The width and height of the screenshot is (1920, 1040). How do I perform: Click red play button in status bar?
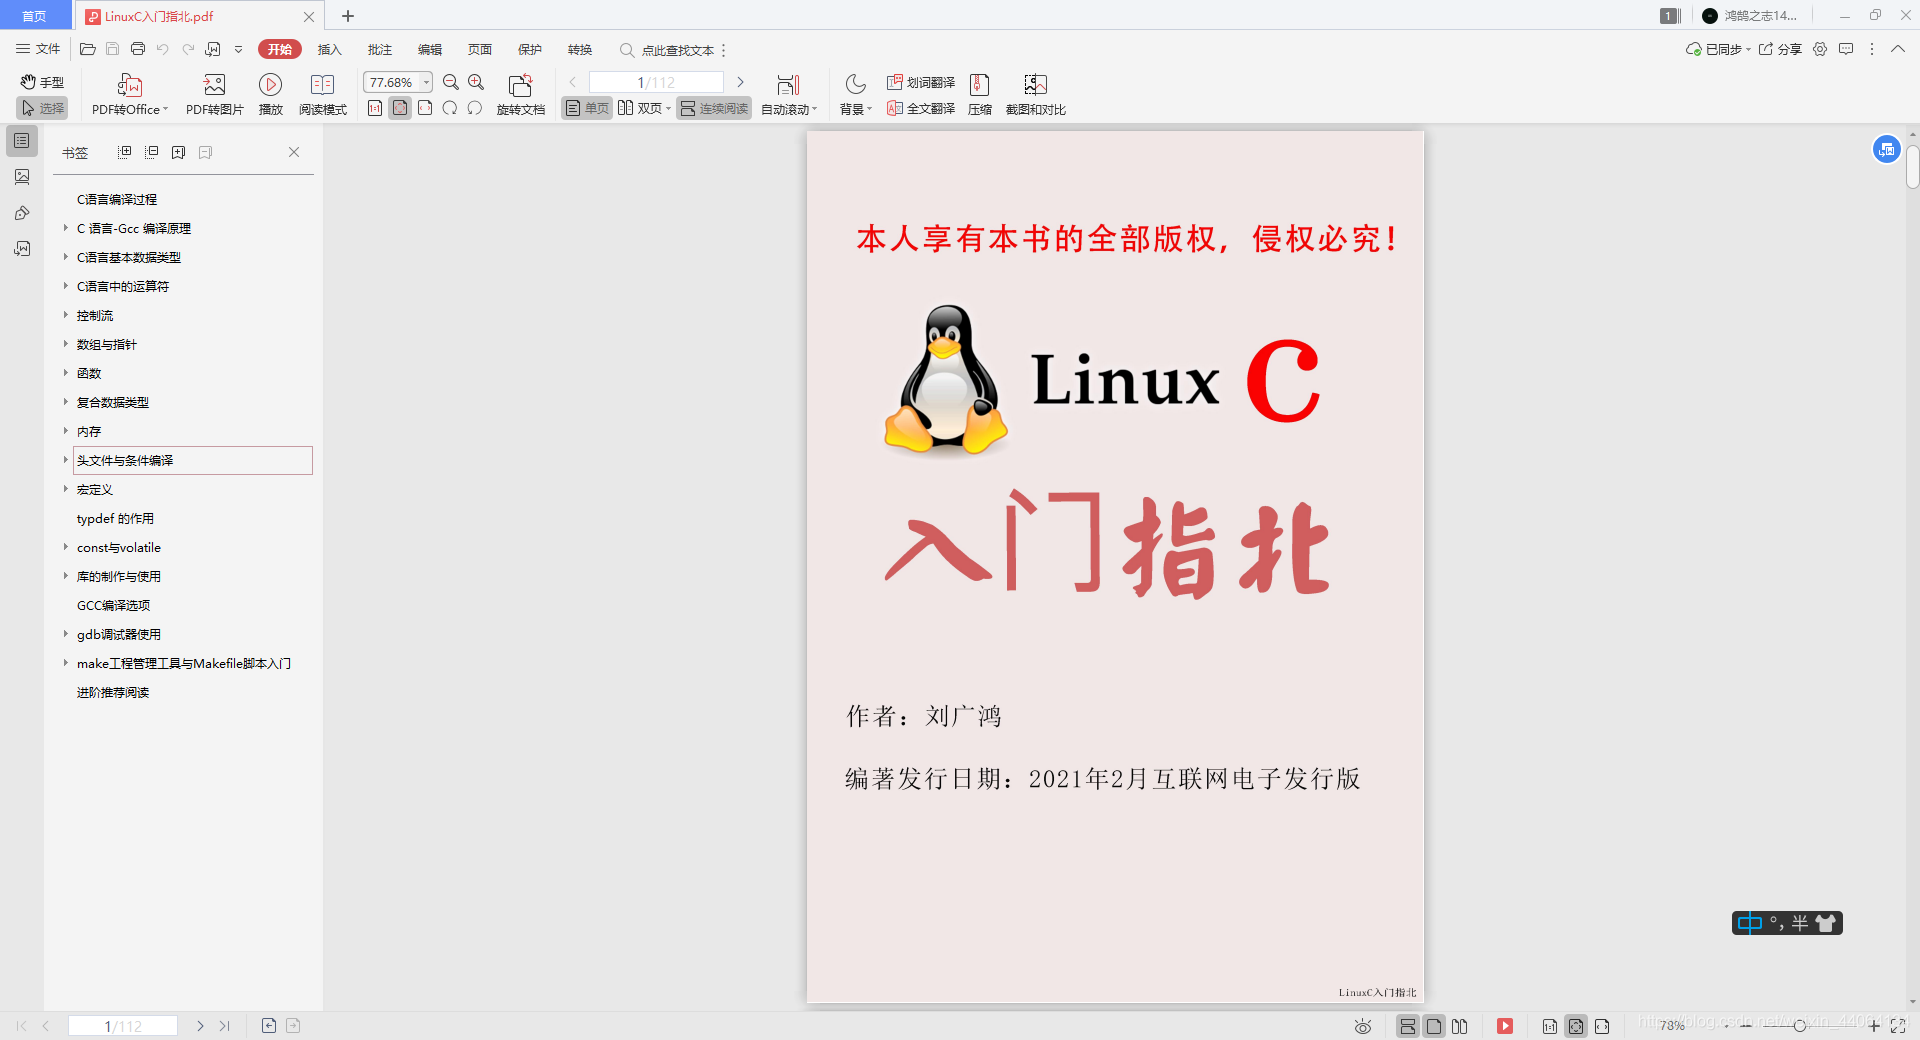coord(1505,1026)
